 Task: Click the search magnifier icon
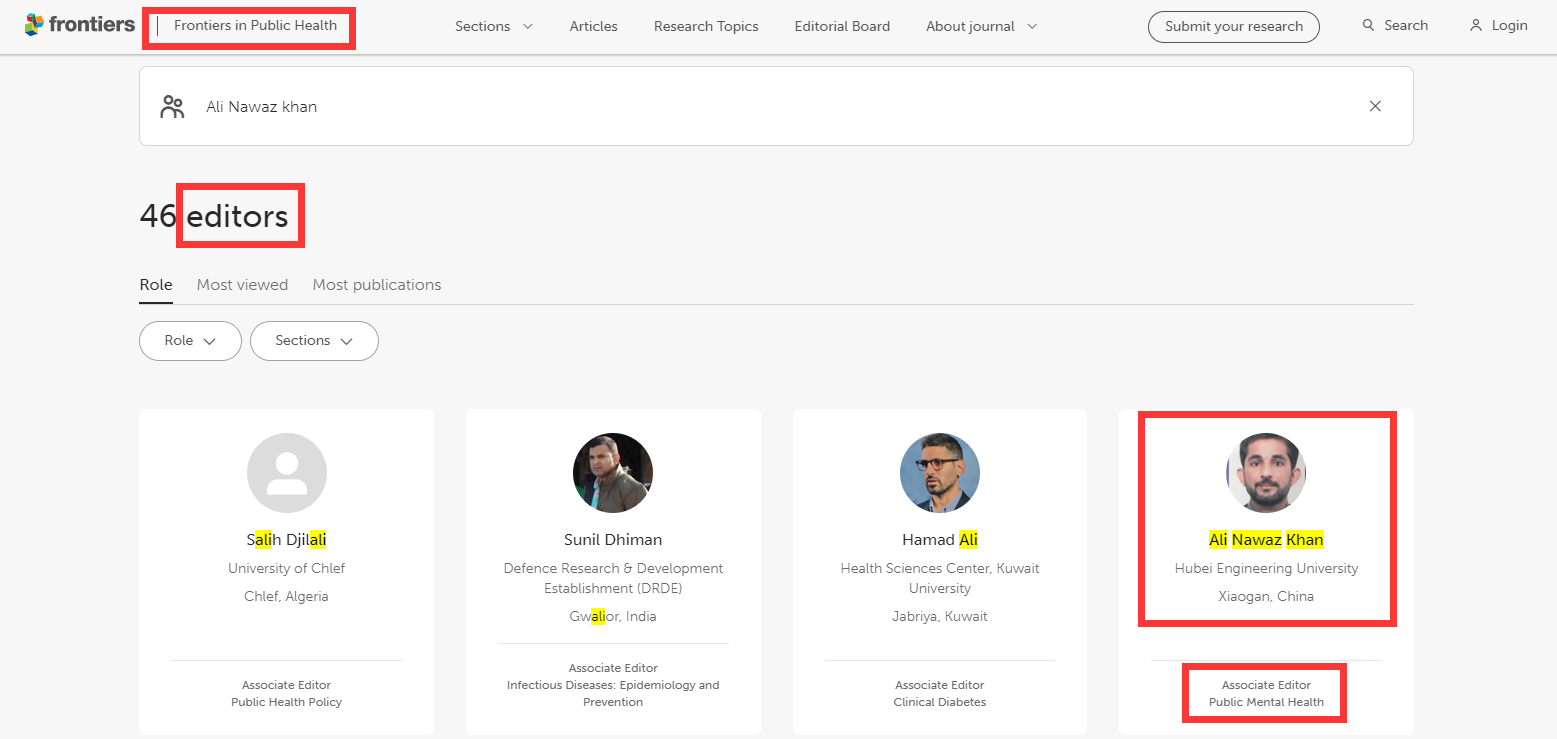tap(1368, 26)
